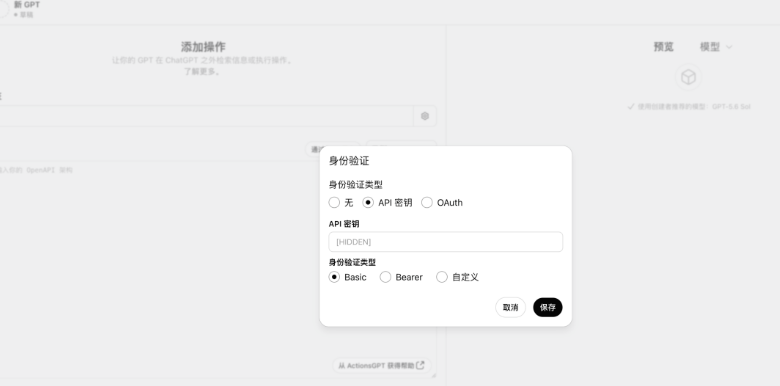Click the cube icon in the preview pane
Screen dimensions: 780x386
pos(688,77)
